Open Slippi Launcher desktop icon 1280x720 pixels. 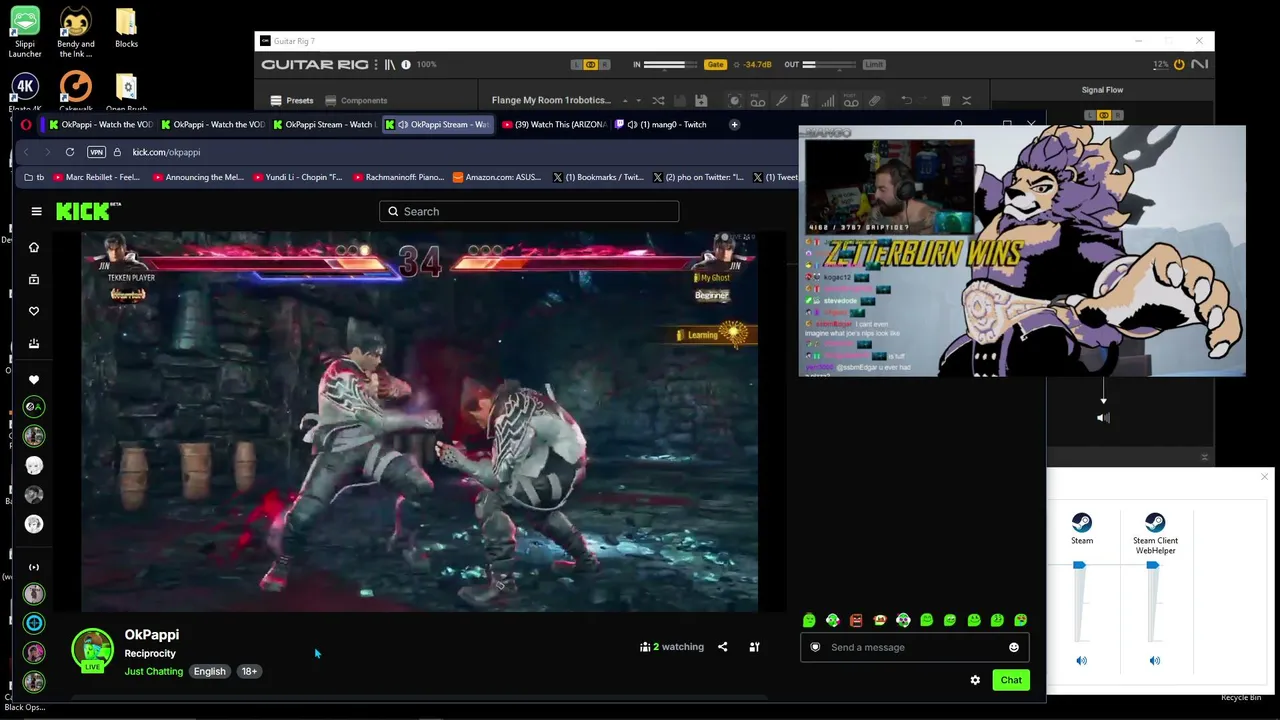pos(25,33)
